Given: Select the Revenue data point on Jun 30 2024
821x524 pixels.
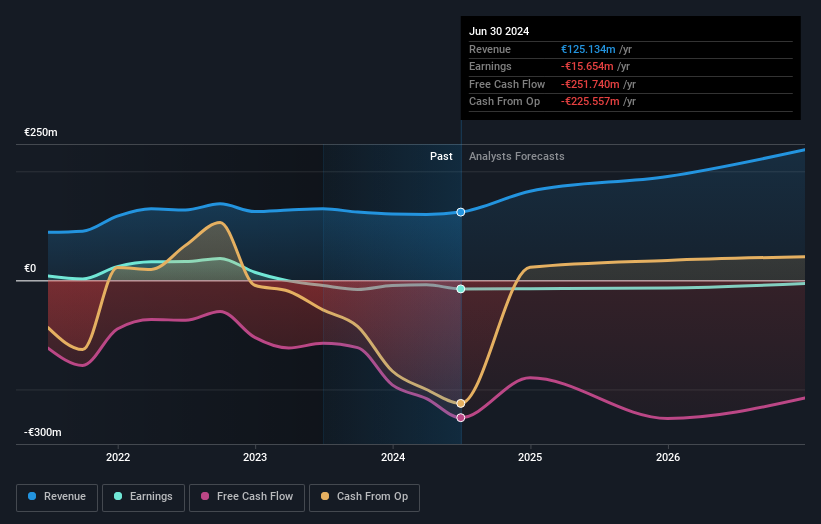Looking at the screenshot, I should [461, 212].
